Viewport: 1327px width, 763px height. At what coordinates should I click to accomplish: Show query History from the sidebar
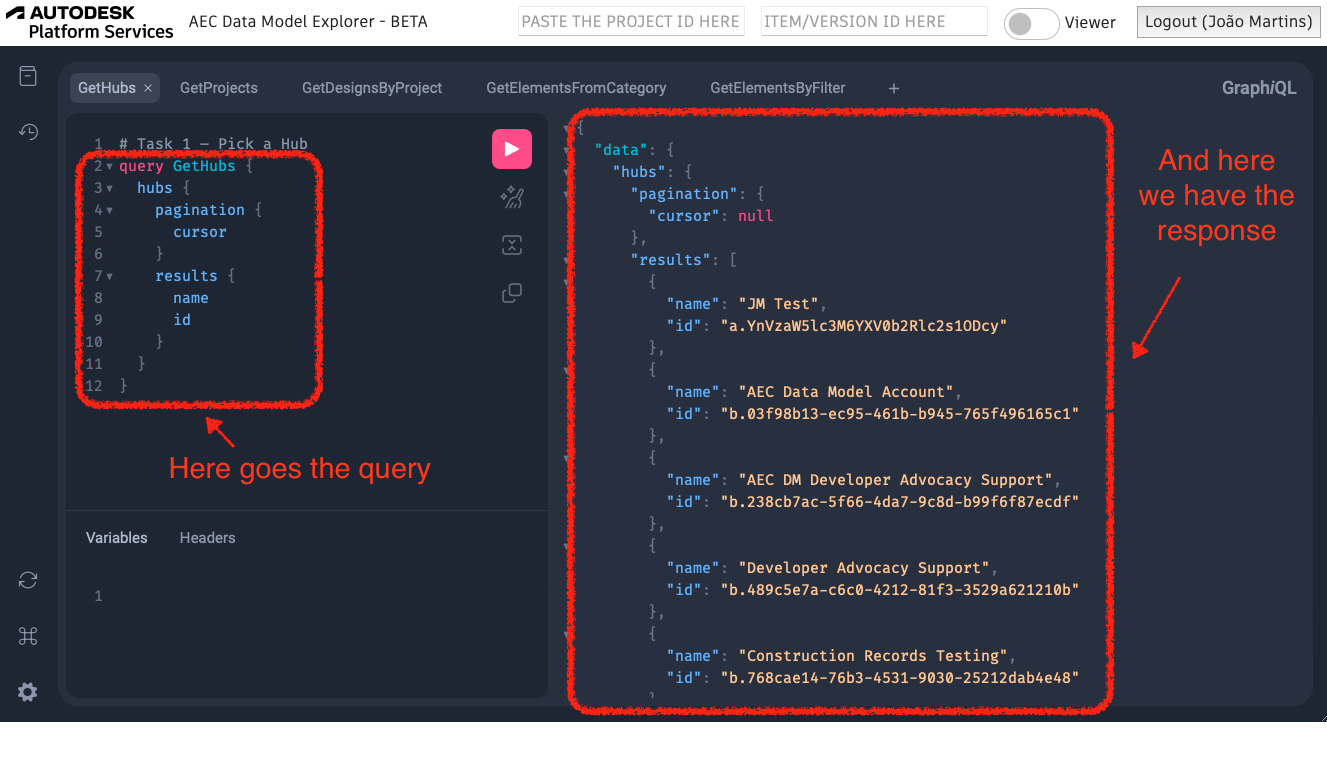[x=28, y=131]
